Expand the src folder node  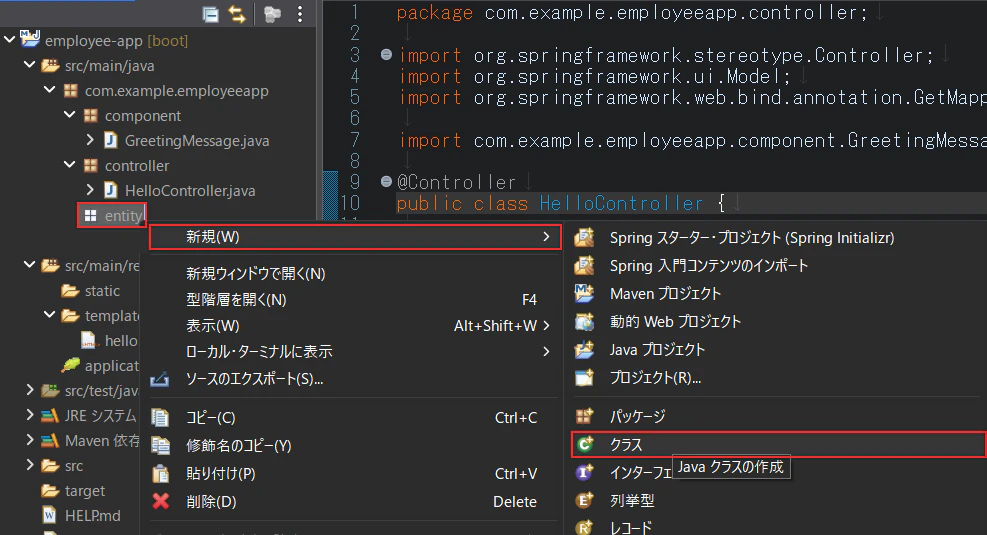30,465
